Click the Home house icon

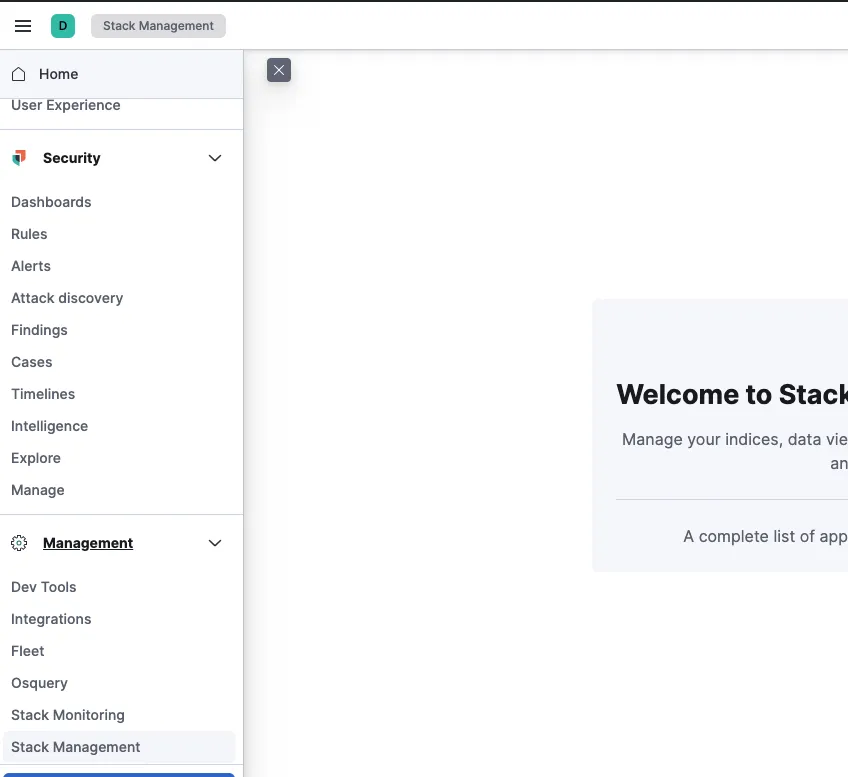[19, 74]
